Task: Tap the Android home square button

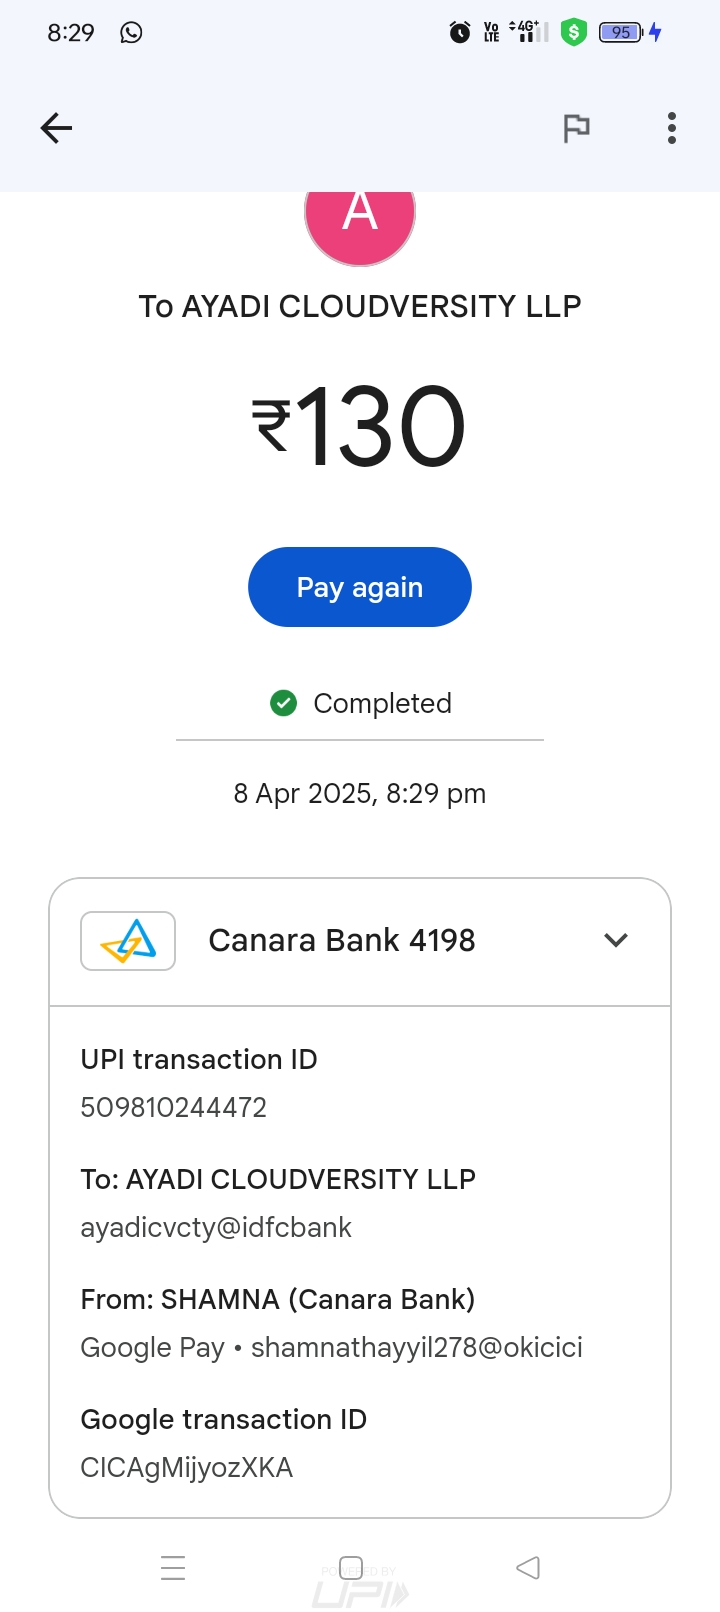Action: point(351,1567)
